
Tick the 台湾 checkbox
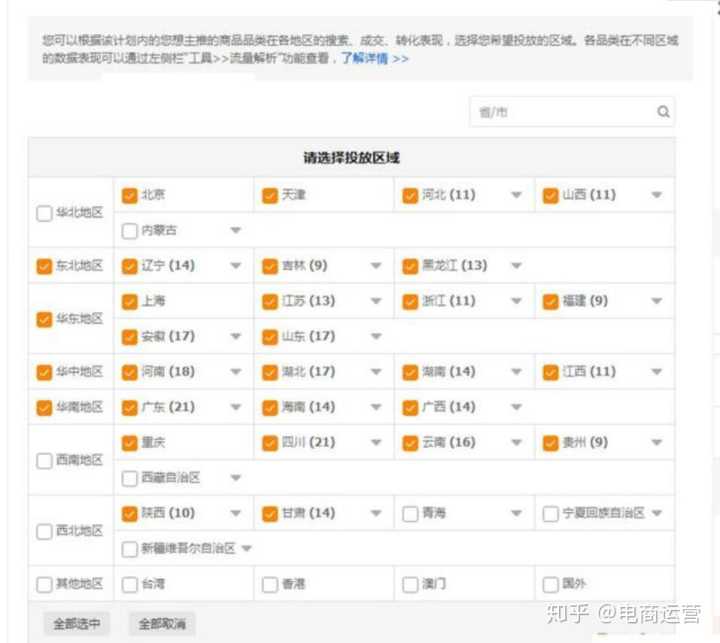click(x=129, y=584)
